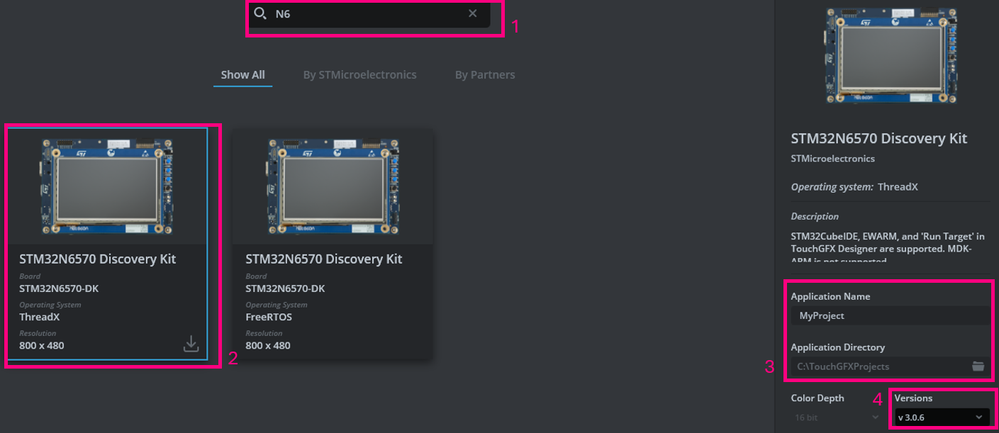Click STM32N6570-DK board name on ThreadX card

pos(59,288)
